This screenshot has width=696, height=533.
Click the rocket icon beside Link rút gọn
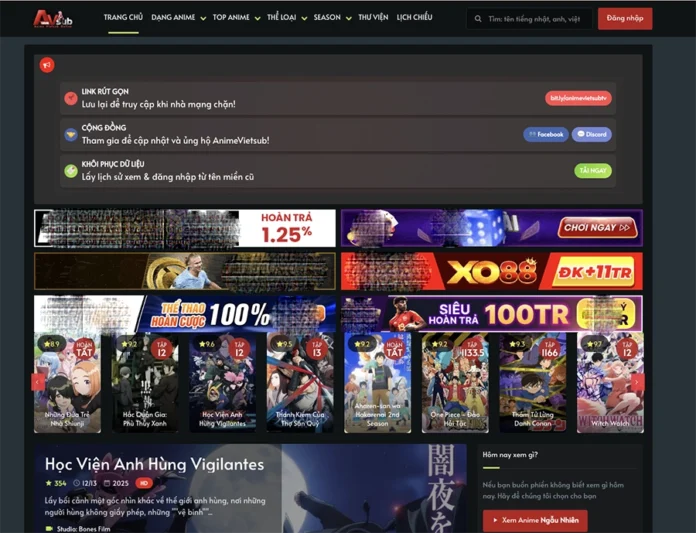tap(71, 98)
